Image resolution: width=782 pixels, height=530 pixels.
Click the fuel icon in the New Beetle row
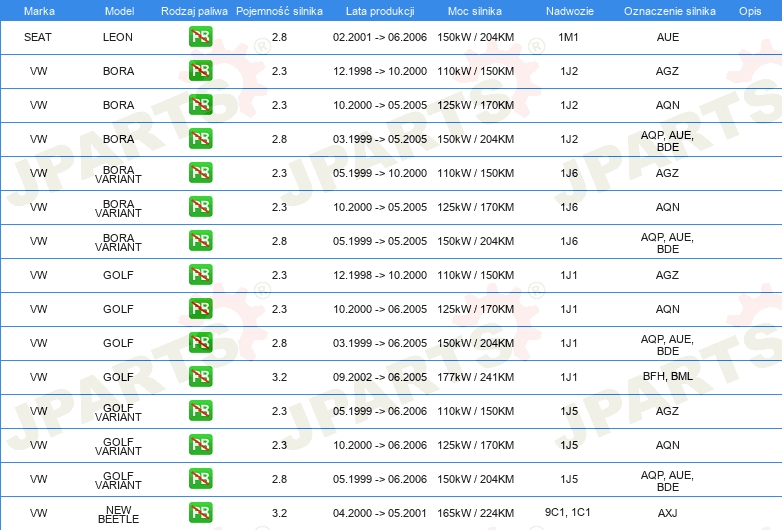click(200, 513)
